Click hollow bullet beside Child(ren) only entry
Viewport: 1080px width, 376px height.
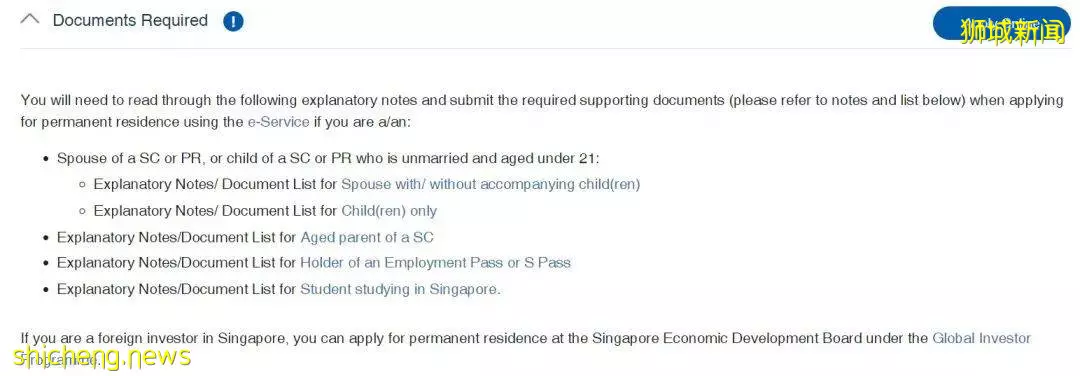click(82, 211)
